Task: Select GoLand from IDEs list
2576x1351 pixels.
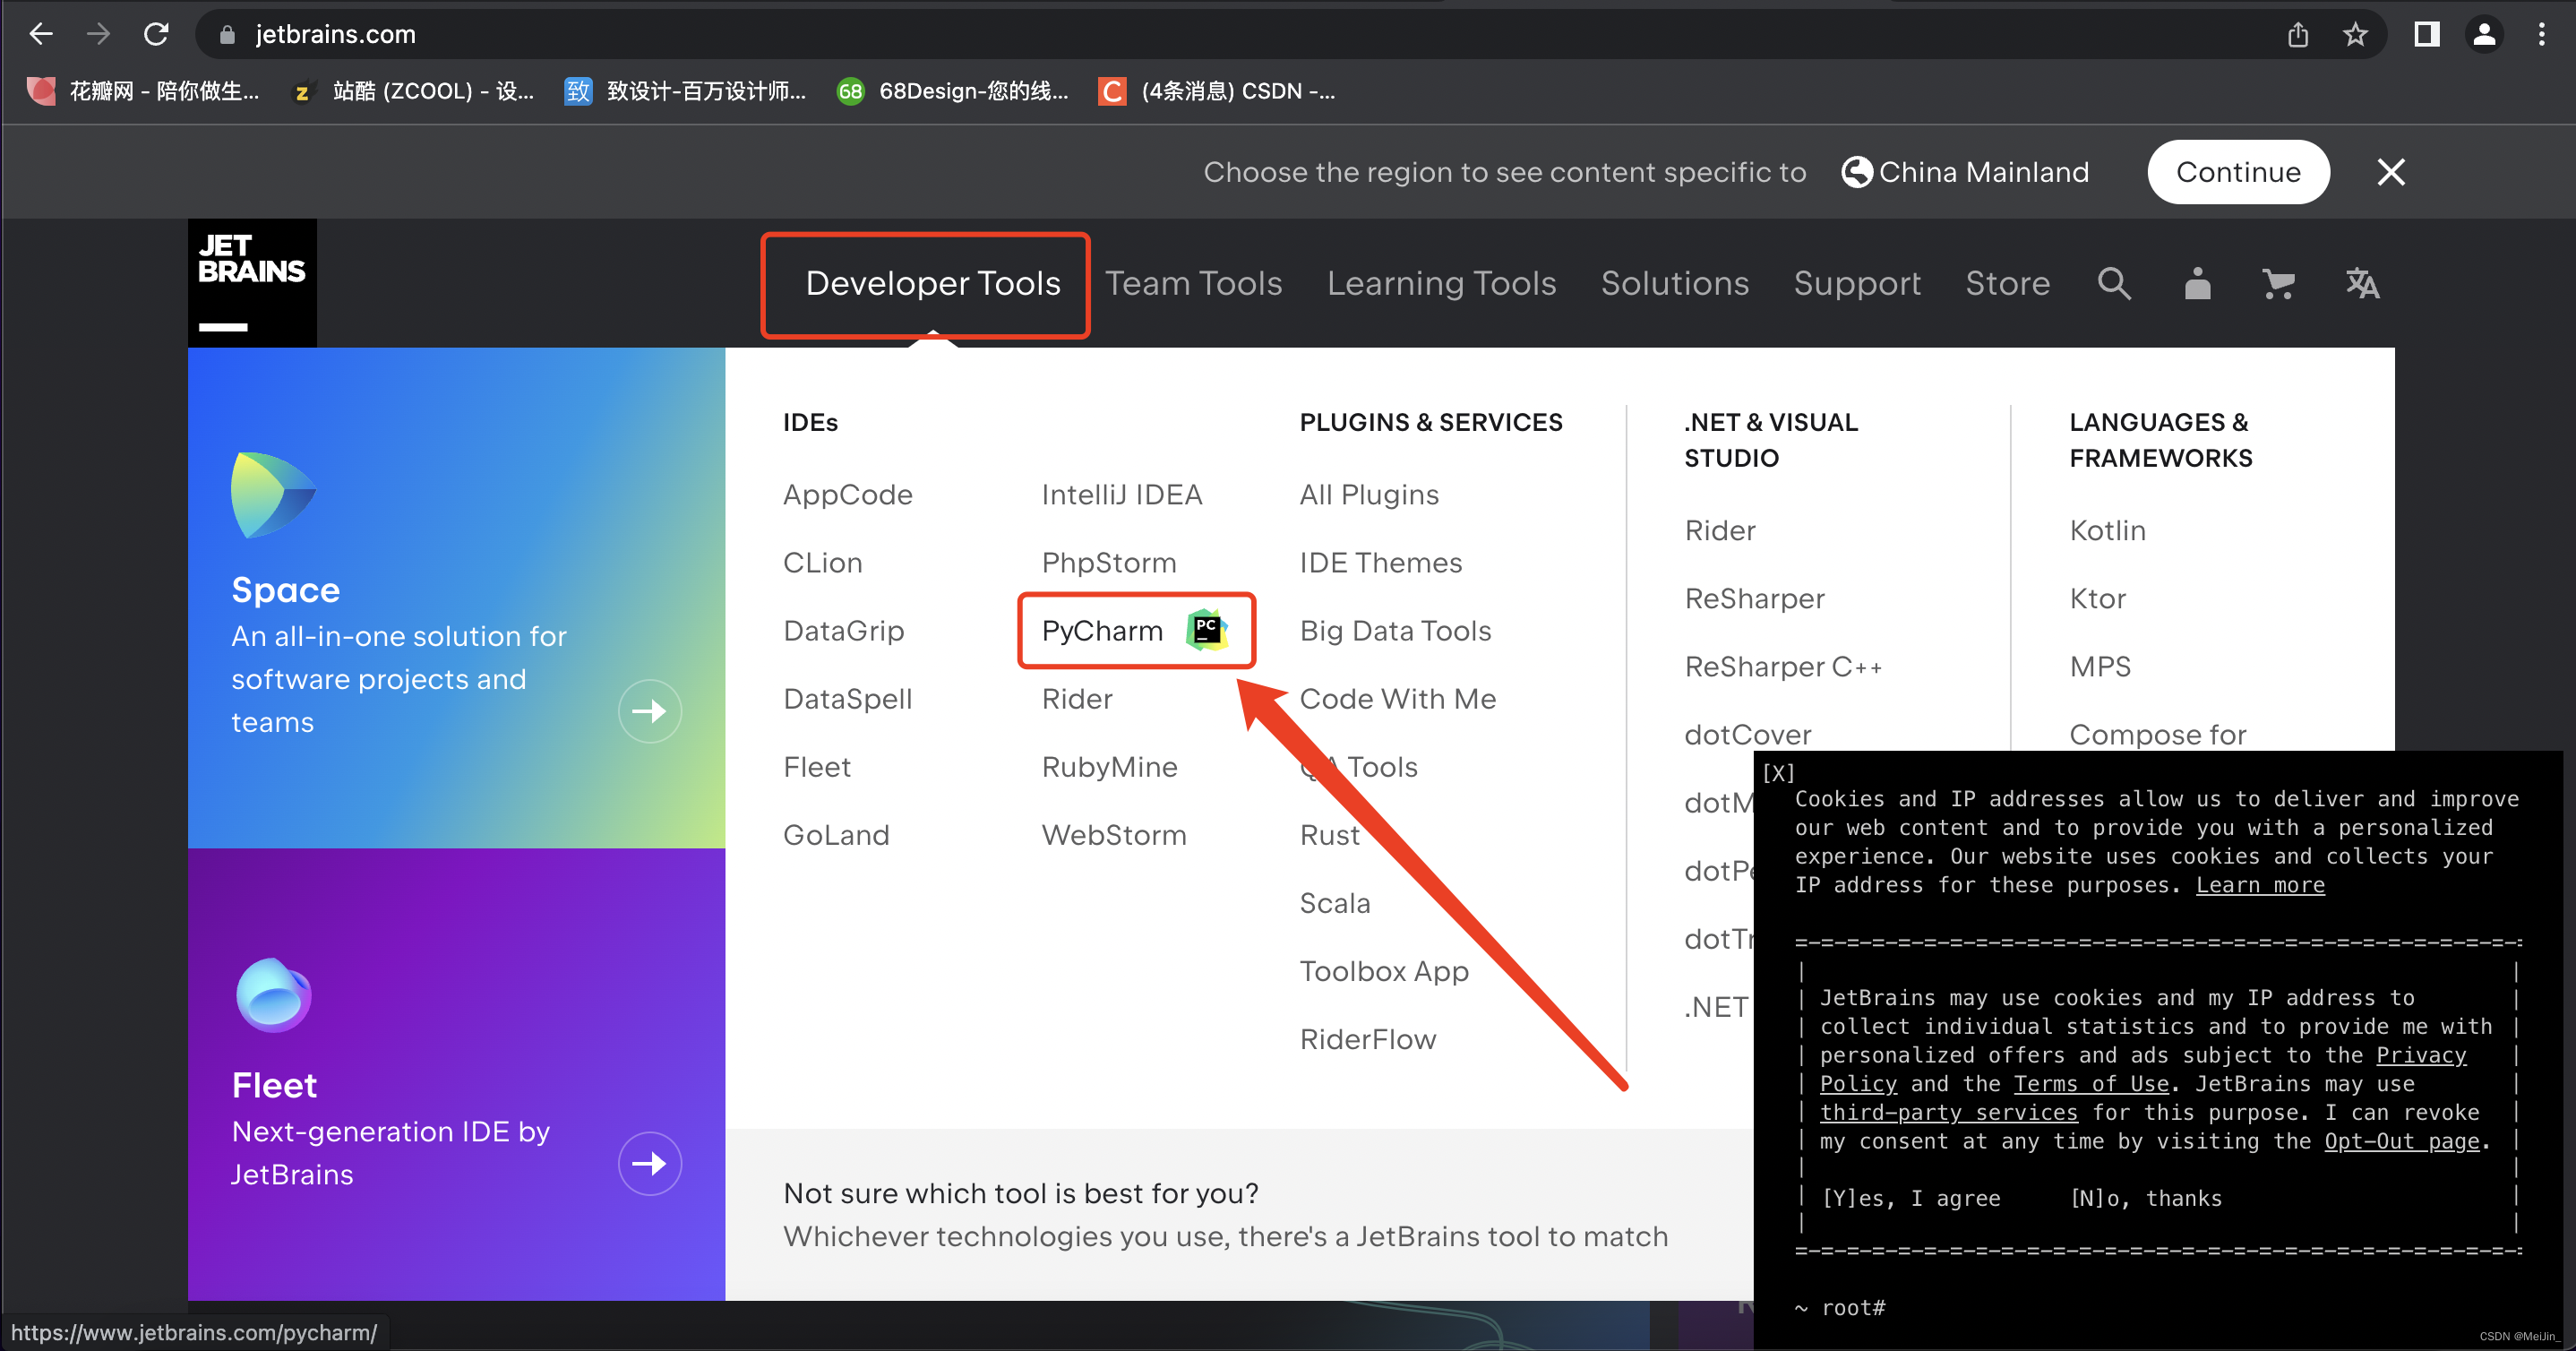Action: (836, 834)
